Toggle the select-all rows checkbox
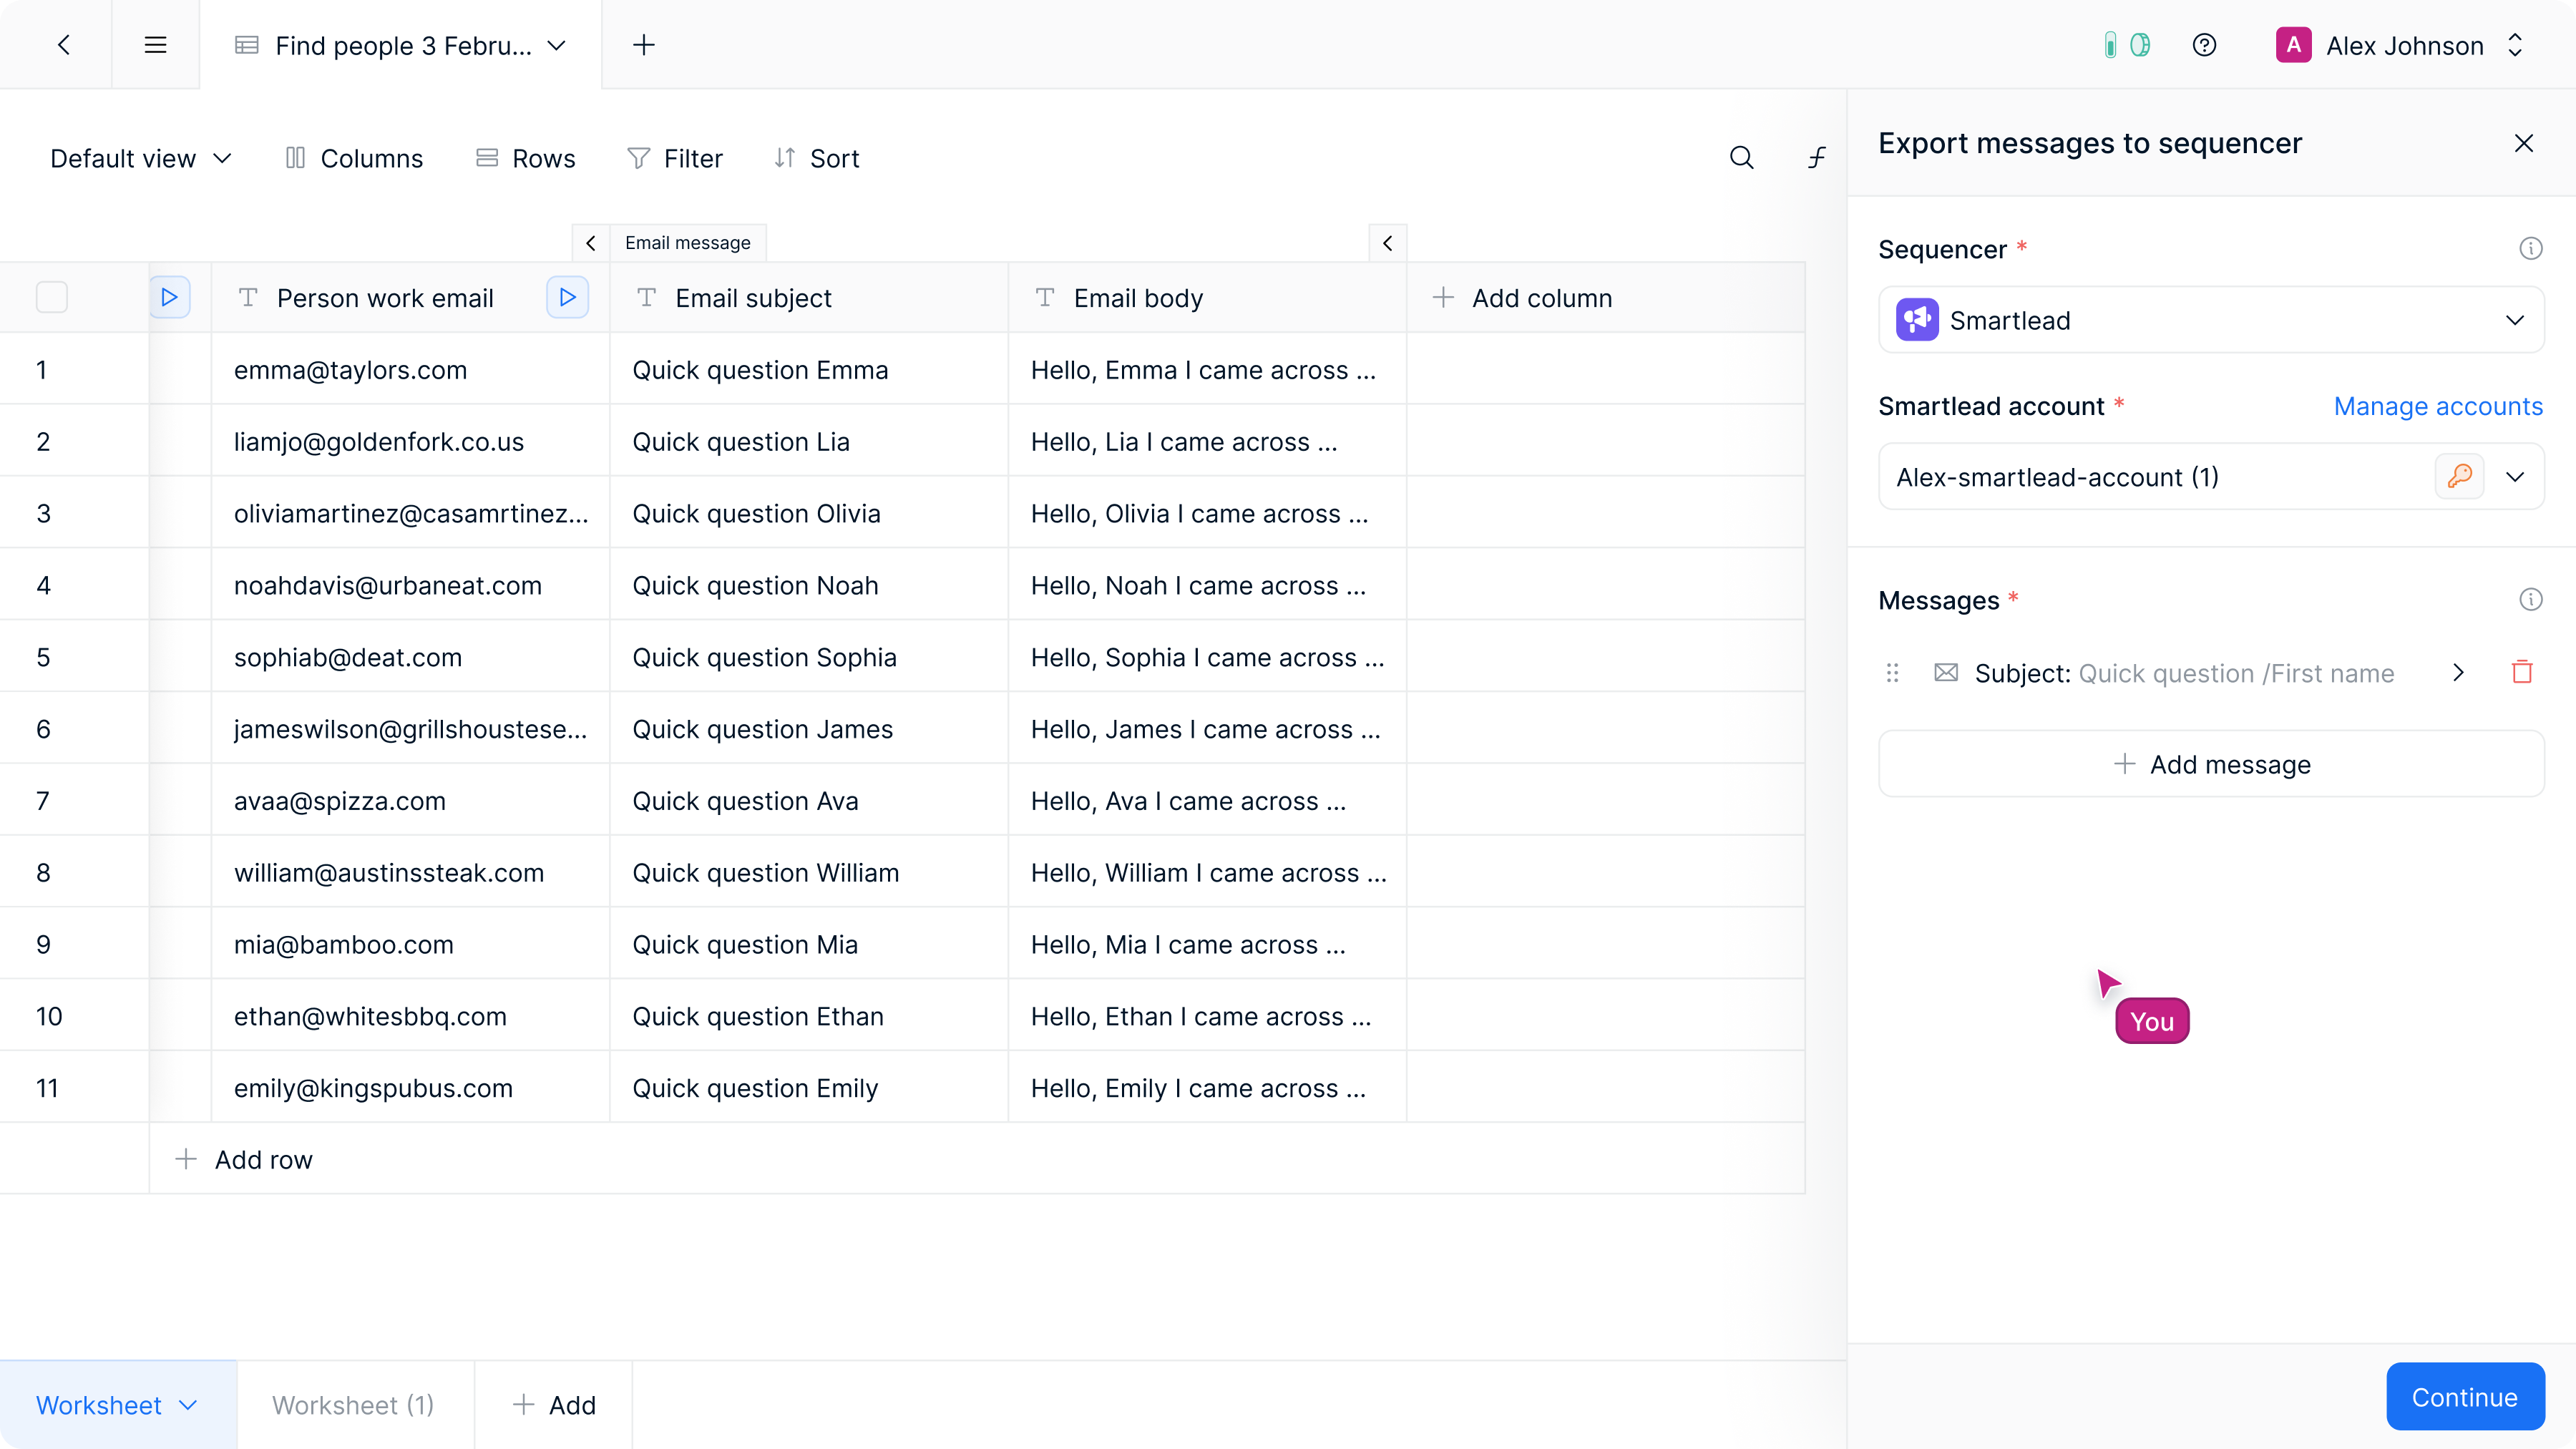2576x1449 pixels. (51, 297)
